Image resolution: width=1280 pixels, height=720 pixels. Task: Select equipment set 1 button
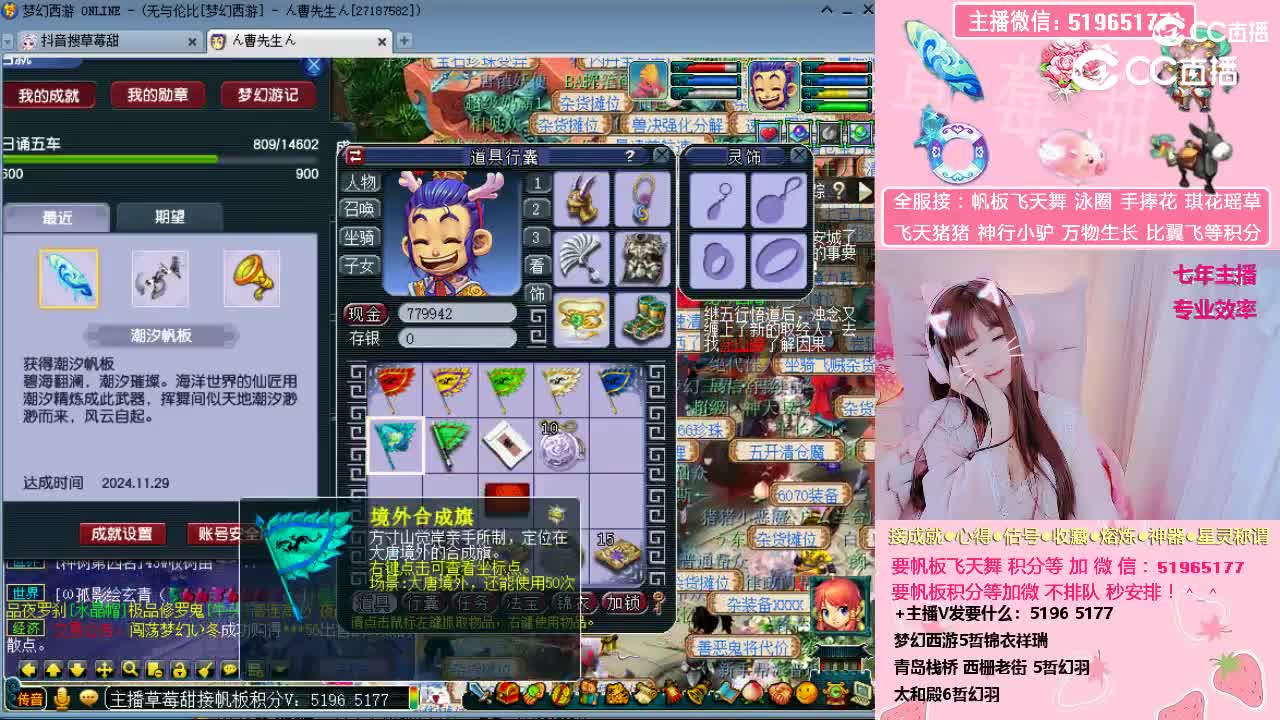point(537,183)
